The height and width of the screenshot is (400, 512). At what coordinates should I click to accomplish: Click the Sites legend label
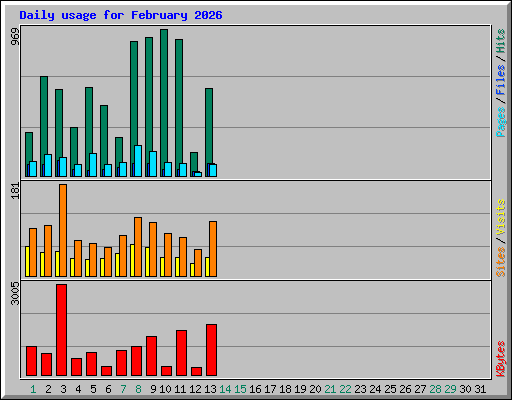tap(501, 262)
